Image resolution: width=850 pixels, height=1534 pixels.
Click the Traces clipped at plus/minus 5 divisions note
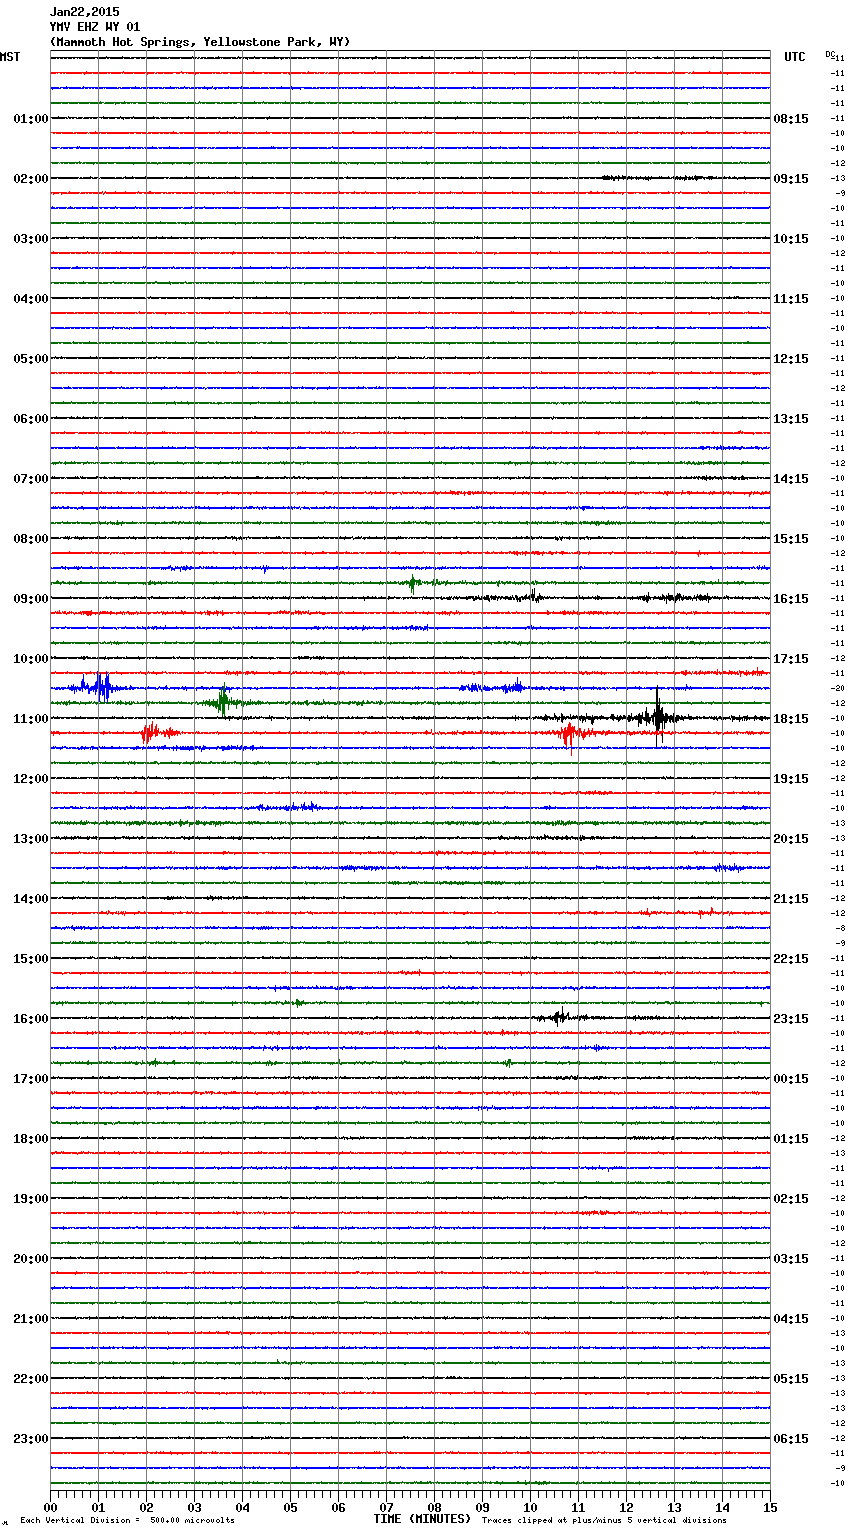click(604, 1521)
